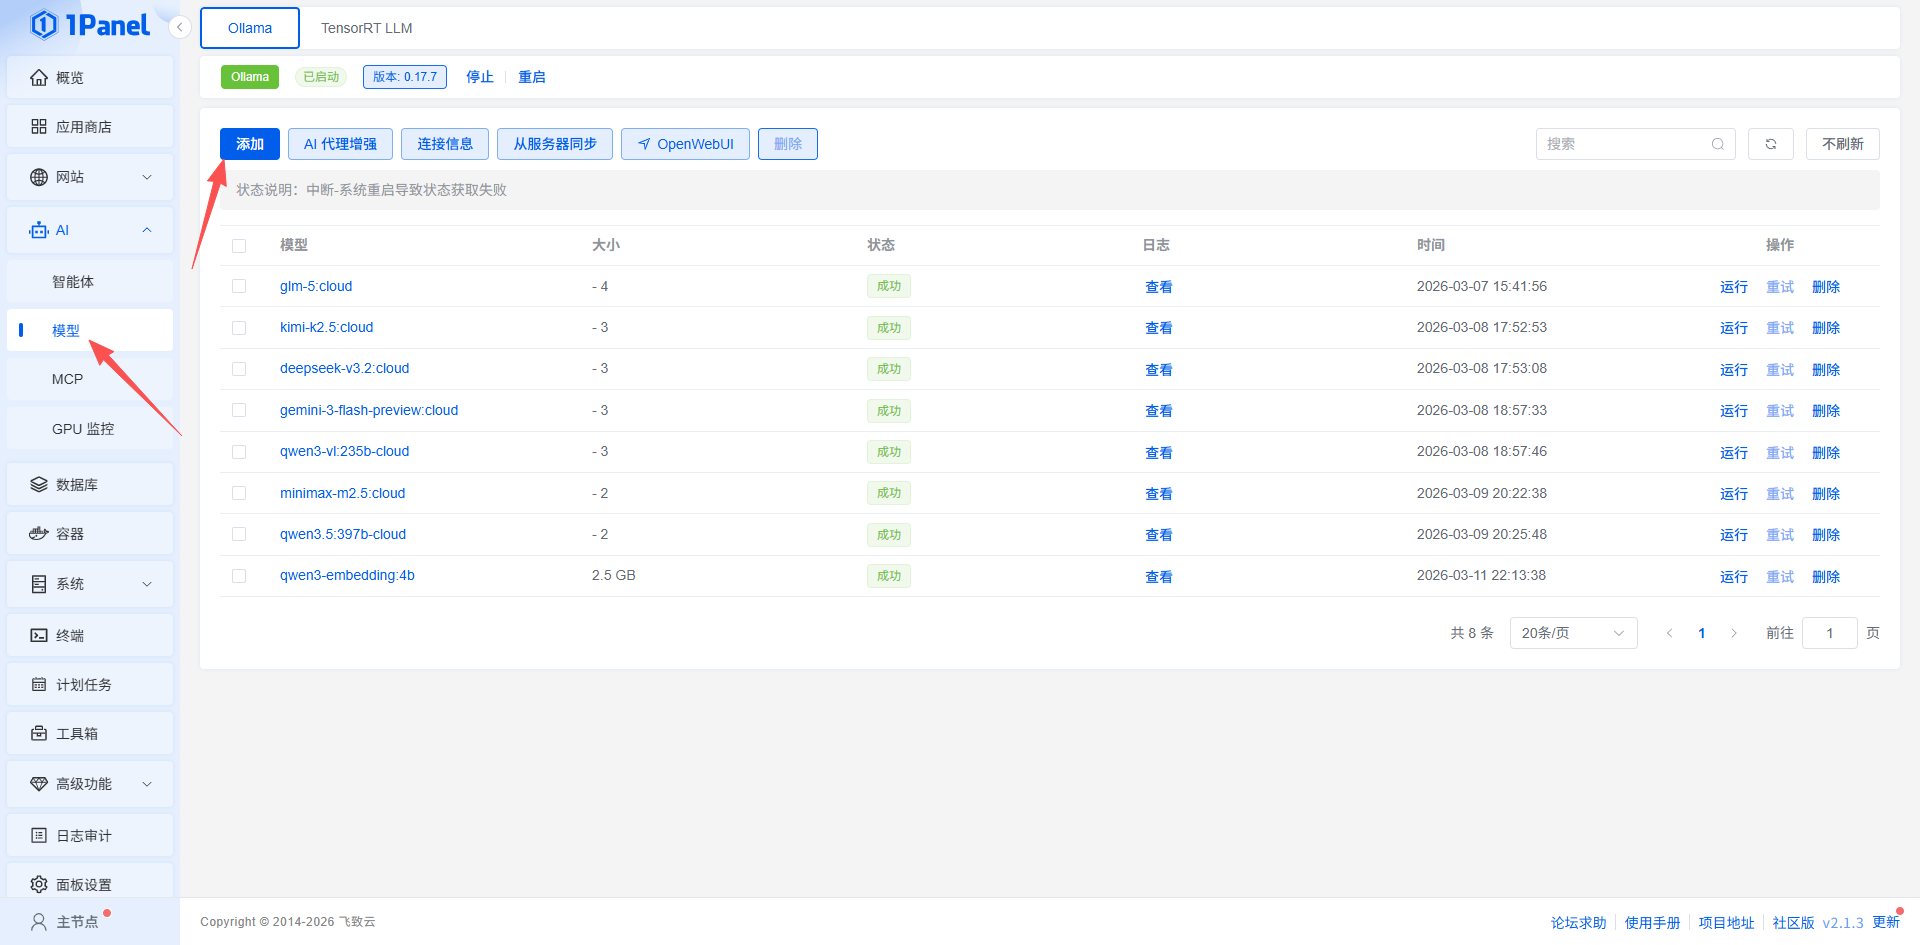
Task: Click 停止 to stop Ollama
Action: [480, 77]
